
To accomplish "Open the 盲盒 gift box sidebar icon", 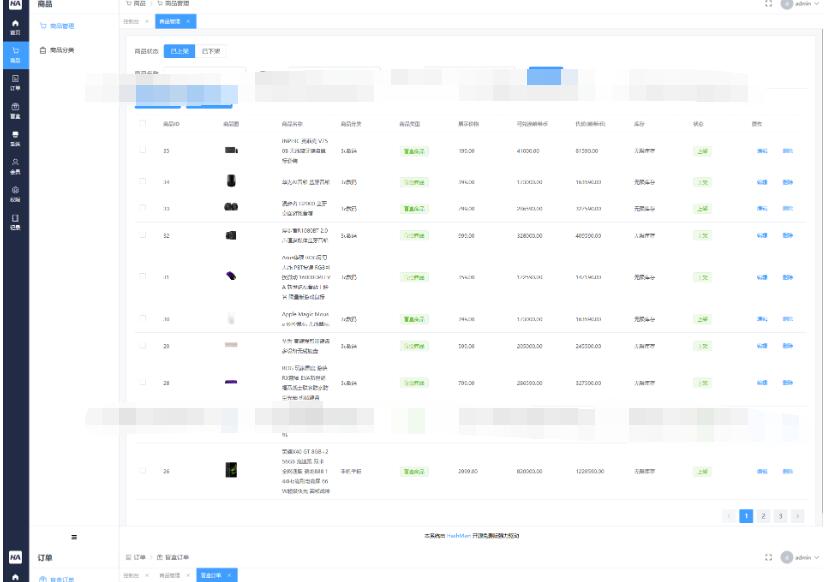I will coord(15,108).
